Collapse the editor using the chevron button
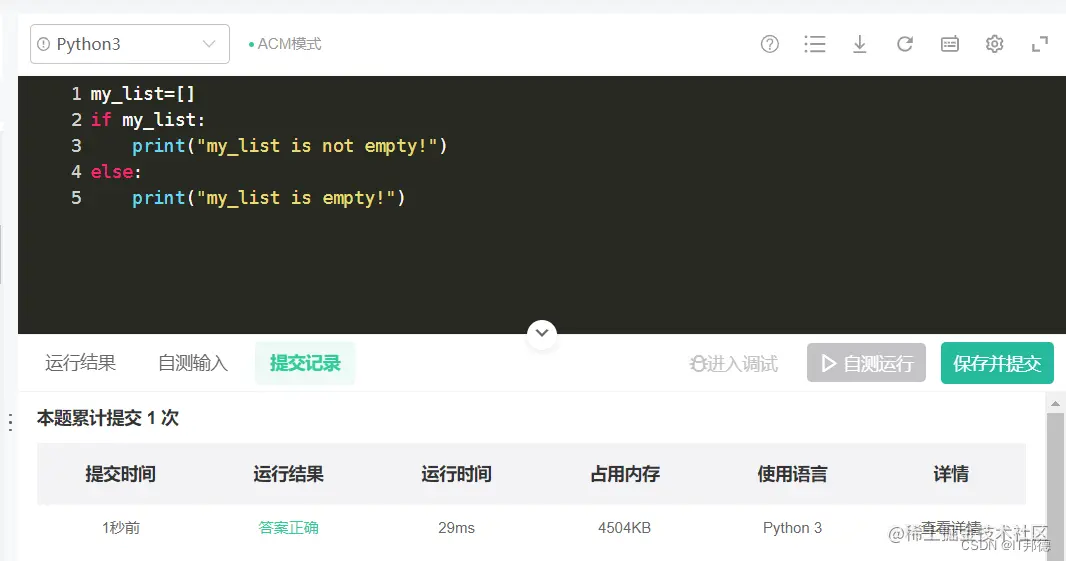Screen dimensions: 1066x561 click(542, 333)
